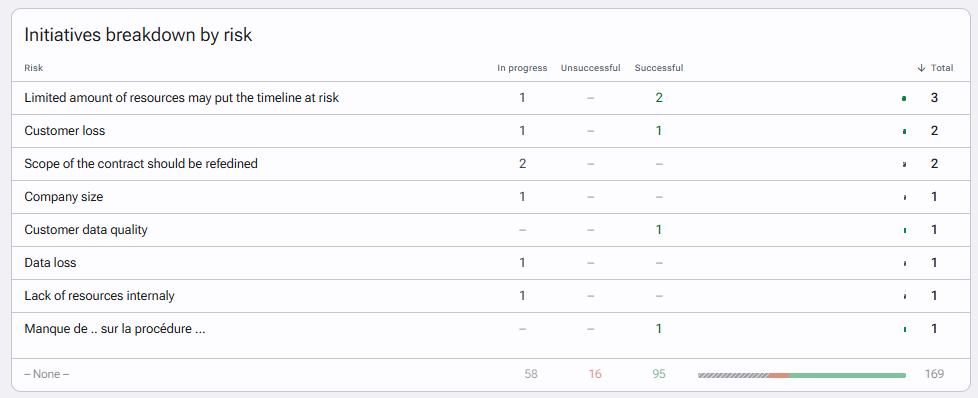Viewport: 978px width, 398px height.
Task: Click successful count 1 in Customer data quality row
Action: (659, 230)
